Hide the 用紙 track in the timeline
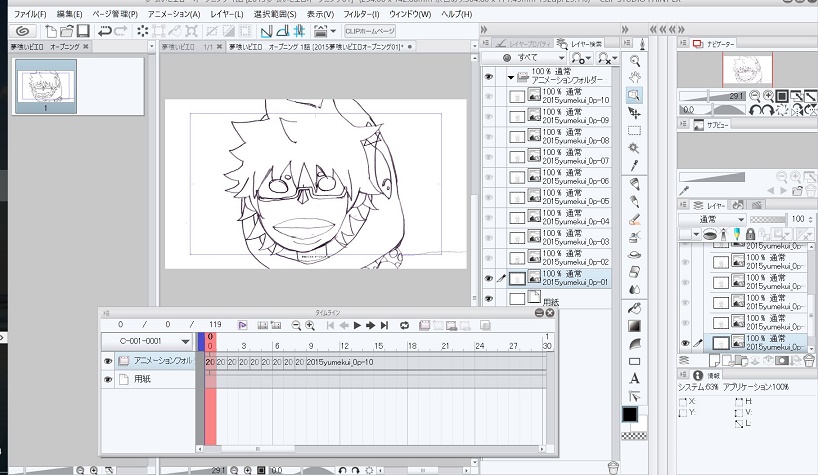Screen dimensions: 818x475 109,379
